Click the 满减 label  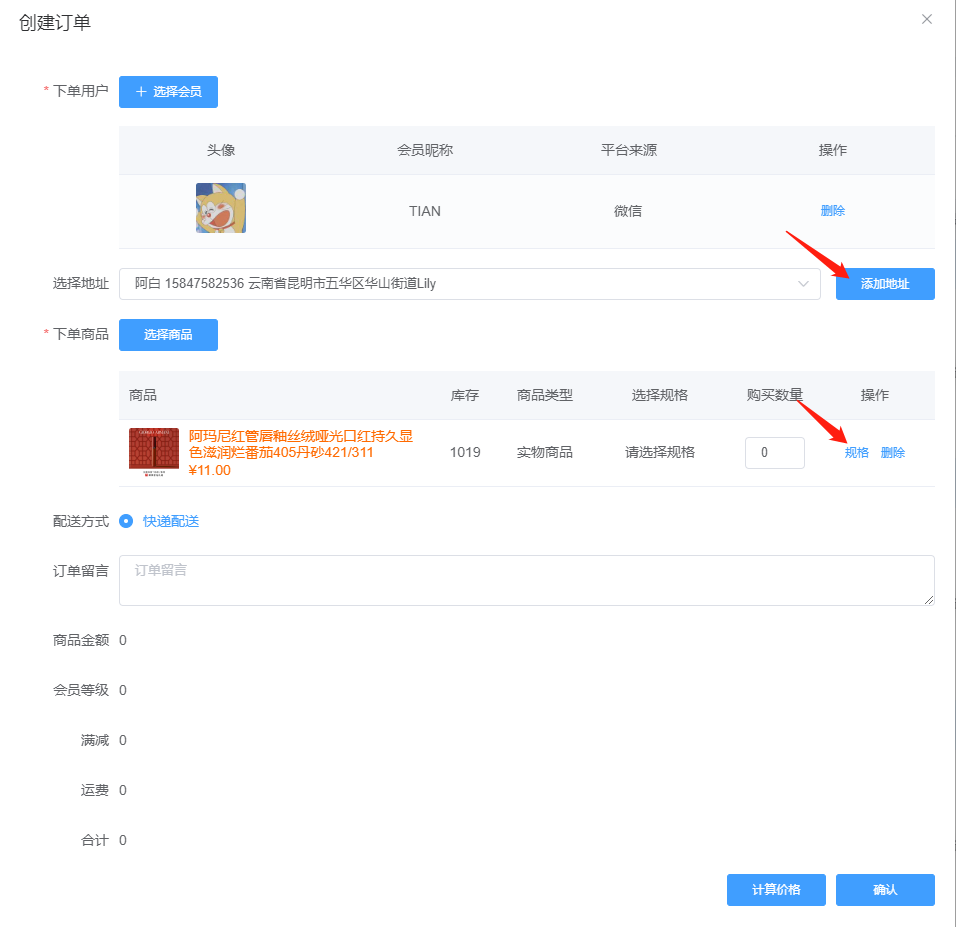95,740
